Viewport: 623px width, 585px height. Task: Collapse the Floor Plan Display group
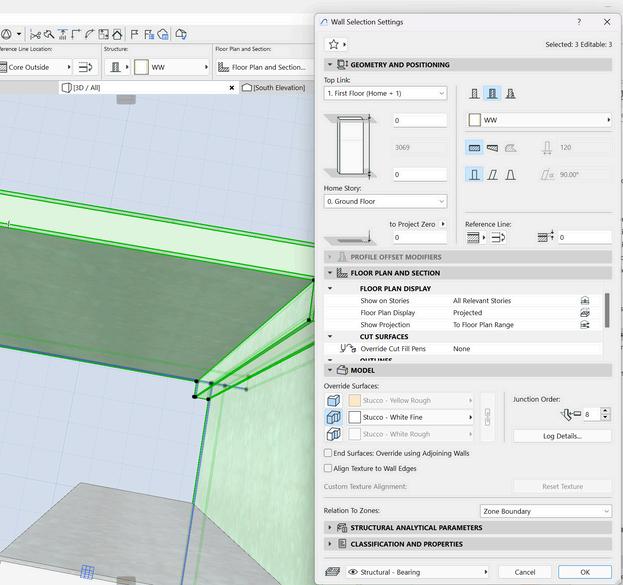330,289
